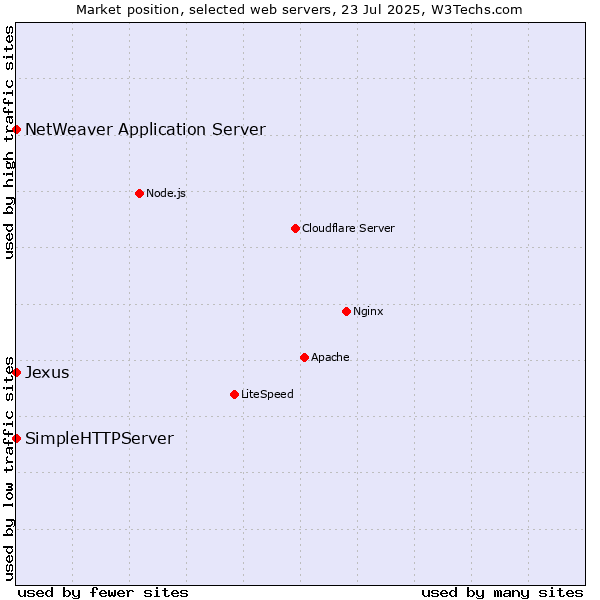Viewport: 600px width, 600px height.
Task: Click the 'used by fewer sites' axis label
Action: coord(103,593)
